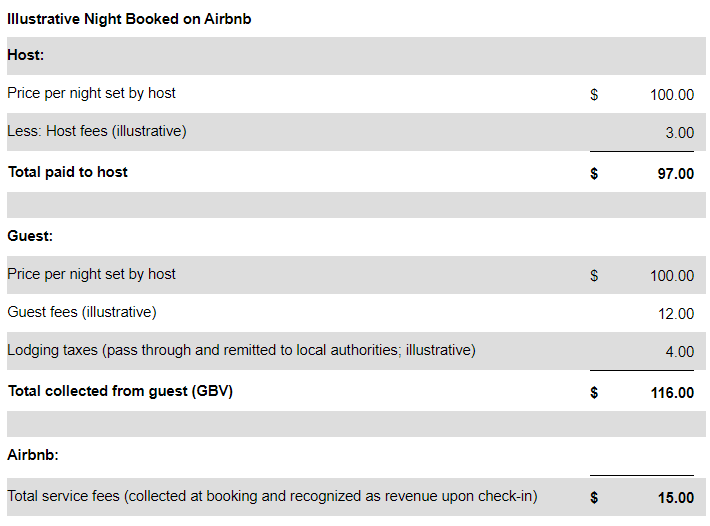
Task: Select the 4.00 lodging taxes value
Action: click(x=679, y=352)
